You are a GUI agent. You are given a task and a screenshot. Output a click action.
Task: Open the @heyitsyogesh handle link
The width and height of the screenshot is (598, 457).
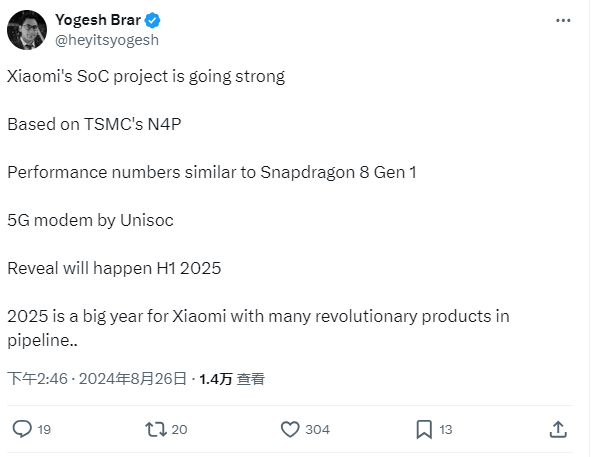point(107,40)
